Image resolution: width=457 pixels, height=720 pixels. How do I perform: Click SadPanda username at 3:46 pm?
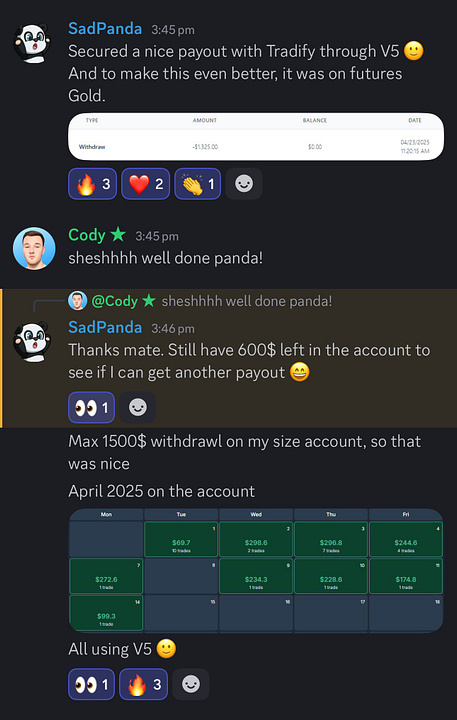pos(105,327)
